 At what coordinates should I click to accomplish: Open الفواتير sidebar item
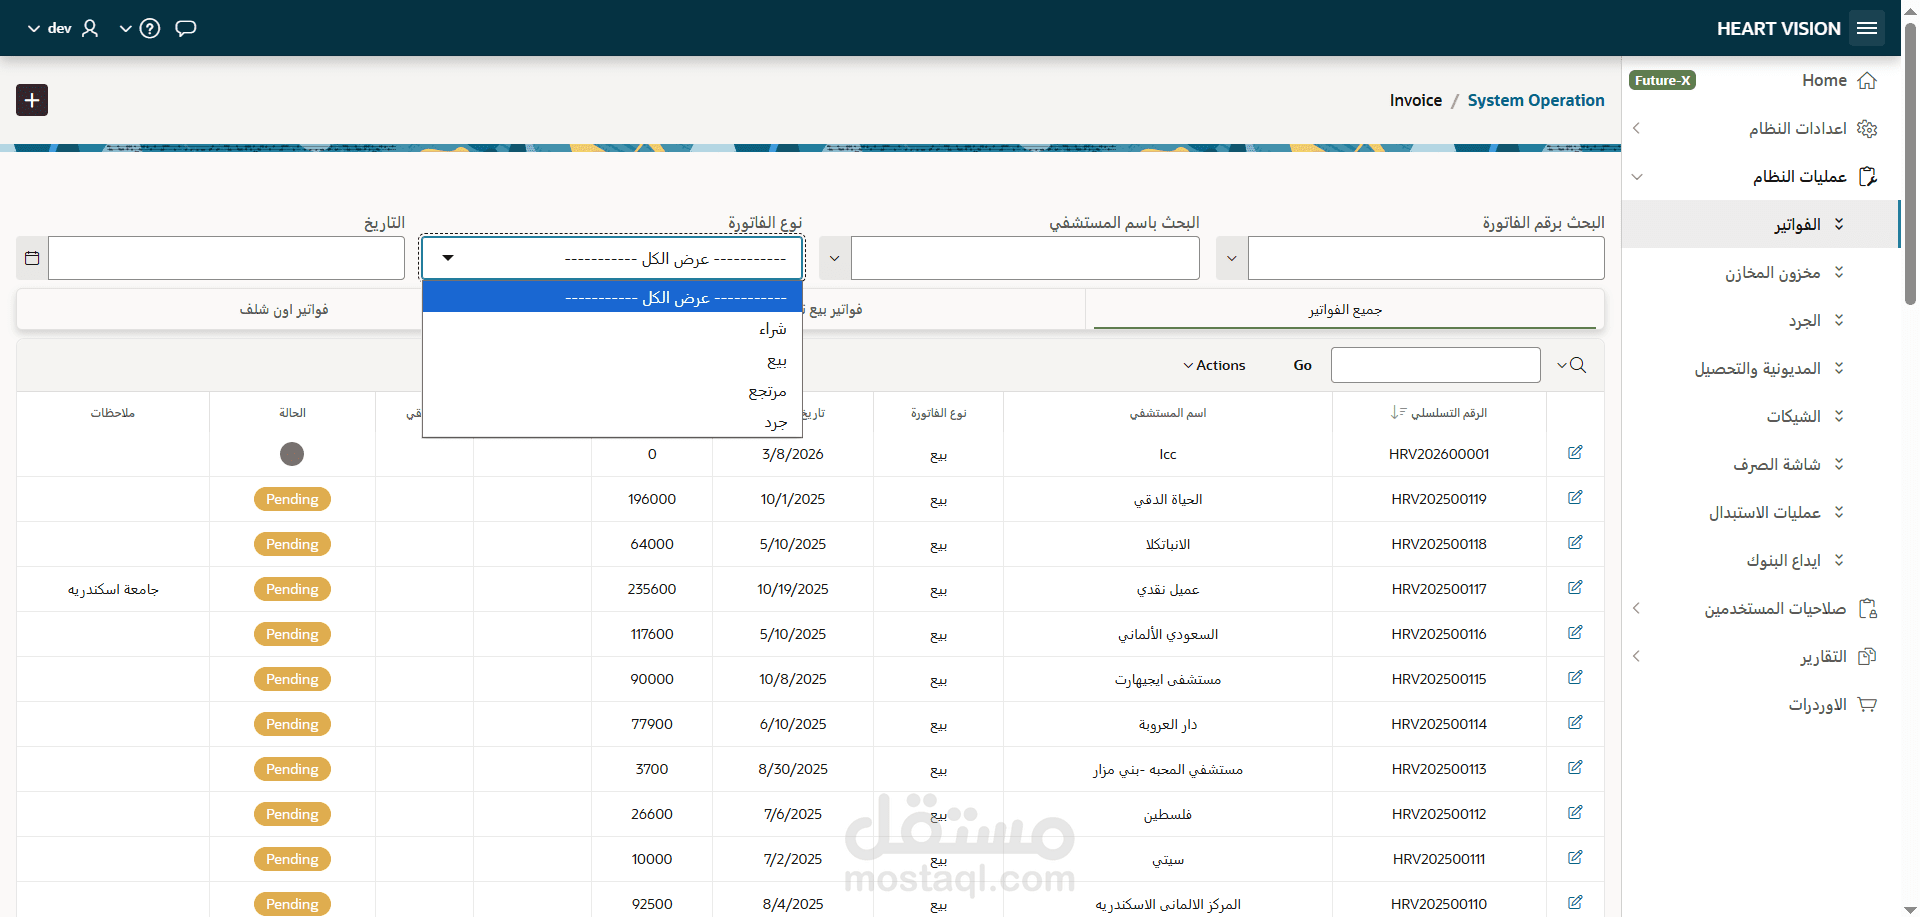(1760, 224)
